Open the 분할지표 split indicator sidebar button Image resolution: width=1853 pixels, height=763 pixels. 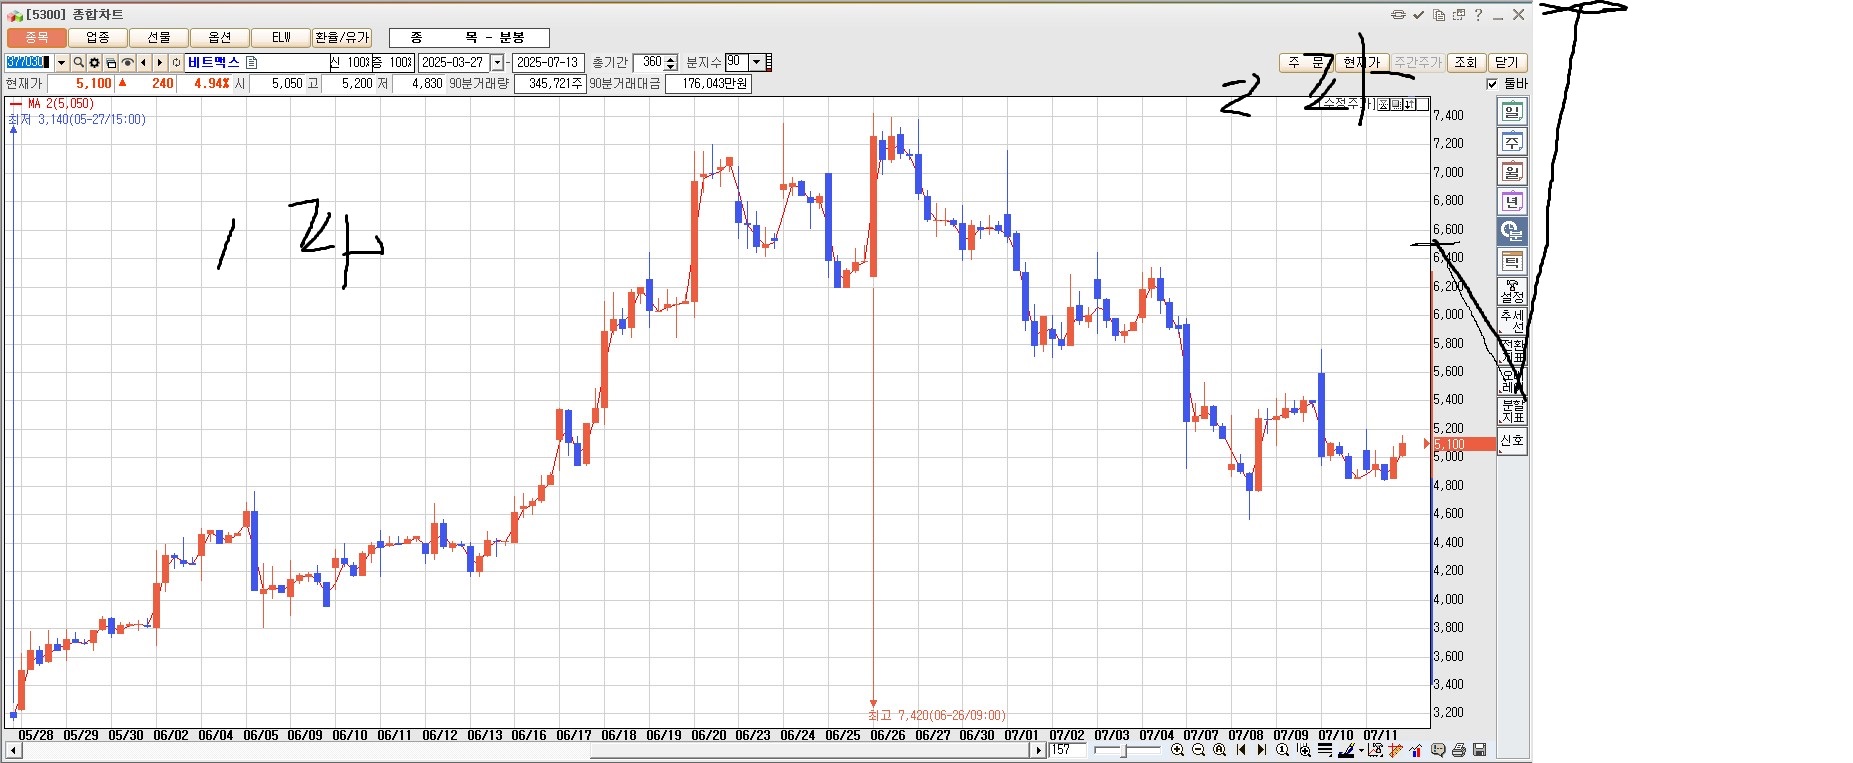[1512, 411]
